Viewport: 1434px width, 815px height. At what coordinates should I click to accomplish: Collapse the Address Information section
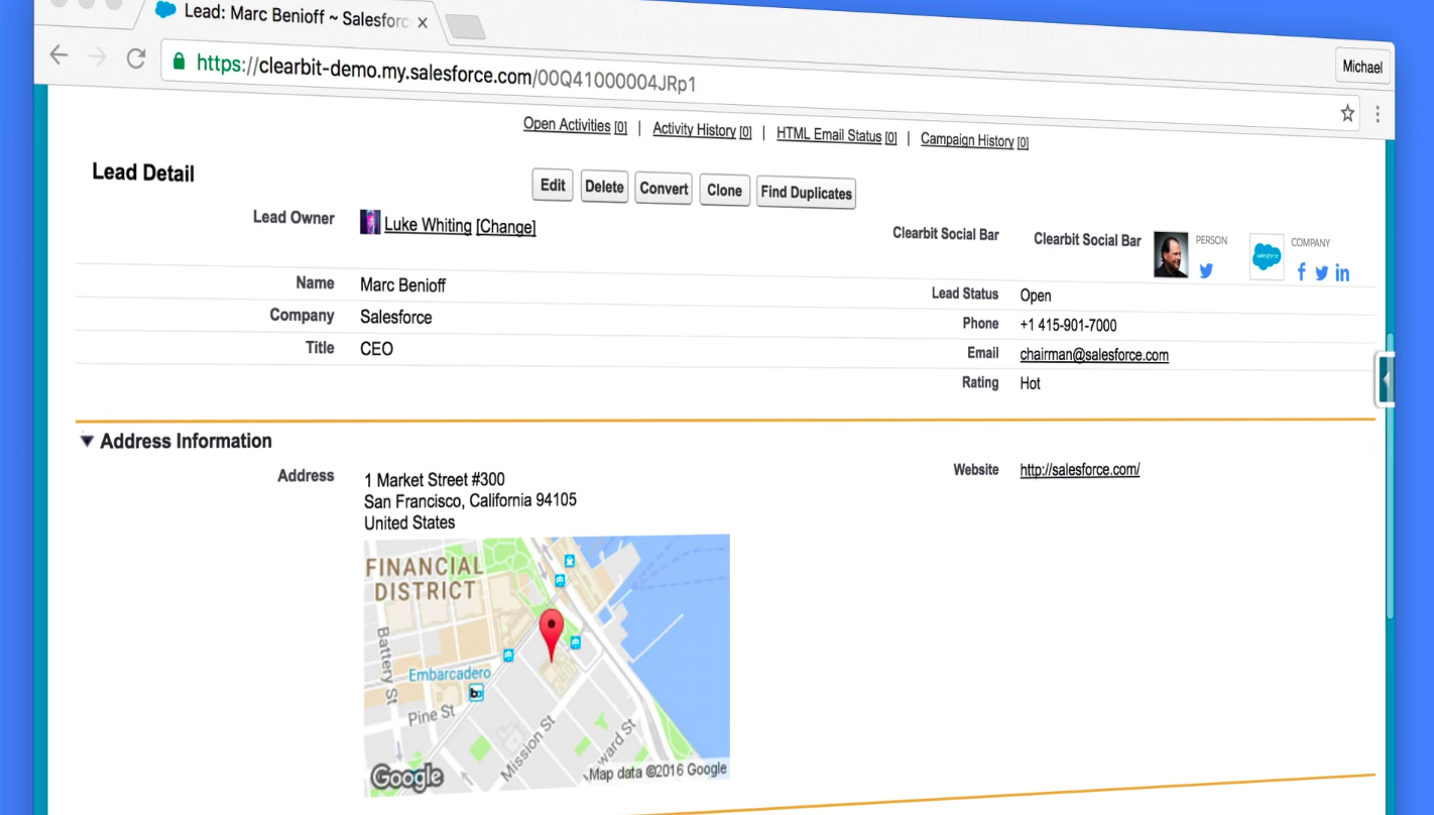tap(87, 441)
